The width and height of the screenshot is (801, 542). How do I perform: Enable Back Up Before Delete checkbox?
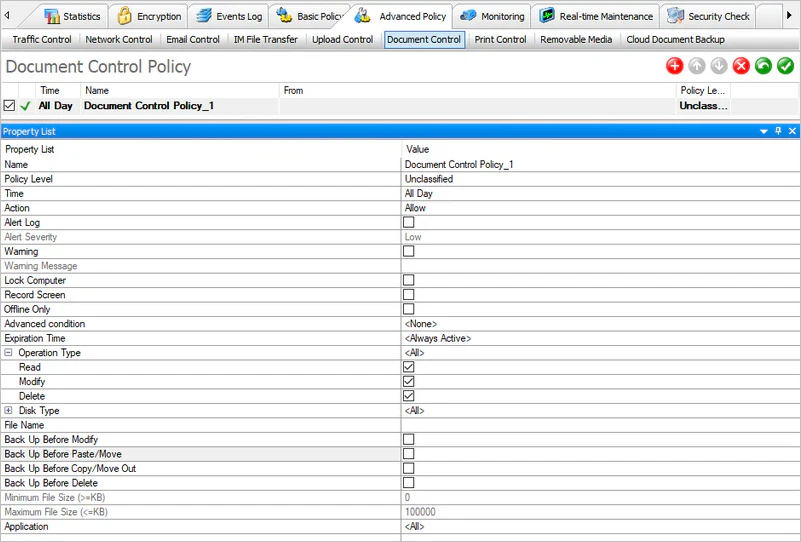point(409,483)
